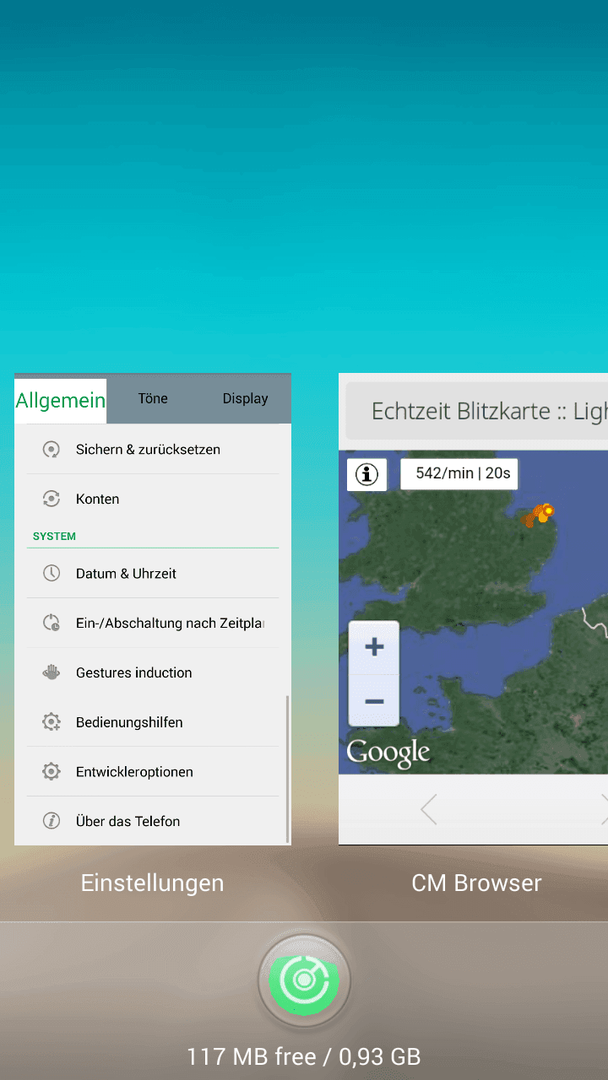Click the Google logo on map
Image resolution: width=608 pixels, height=1080 pixels.
tap(388, 752)
